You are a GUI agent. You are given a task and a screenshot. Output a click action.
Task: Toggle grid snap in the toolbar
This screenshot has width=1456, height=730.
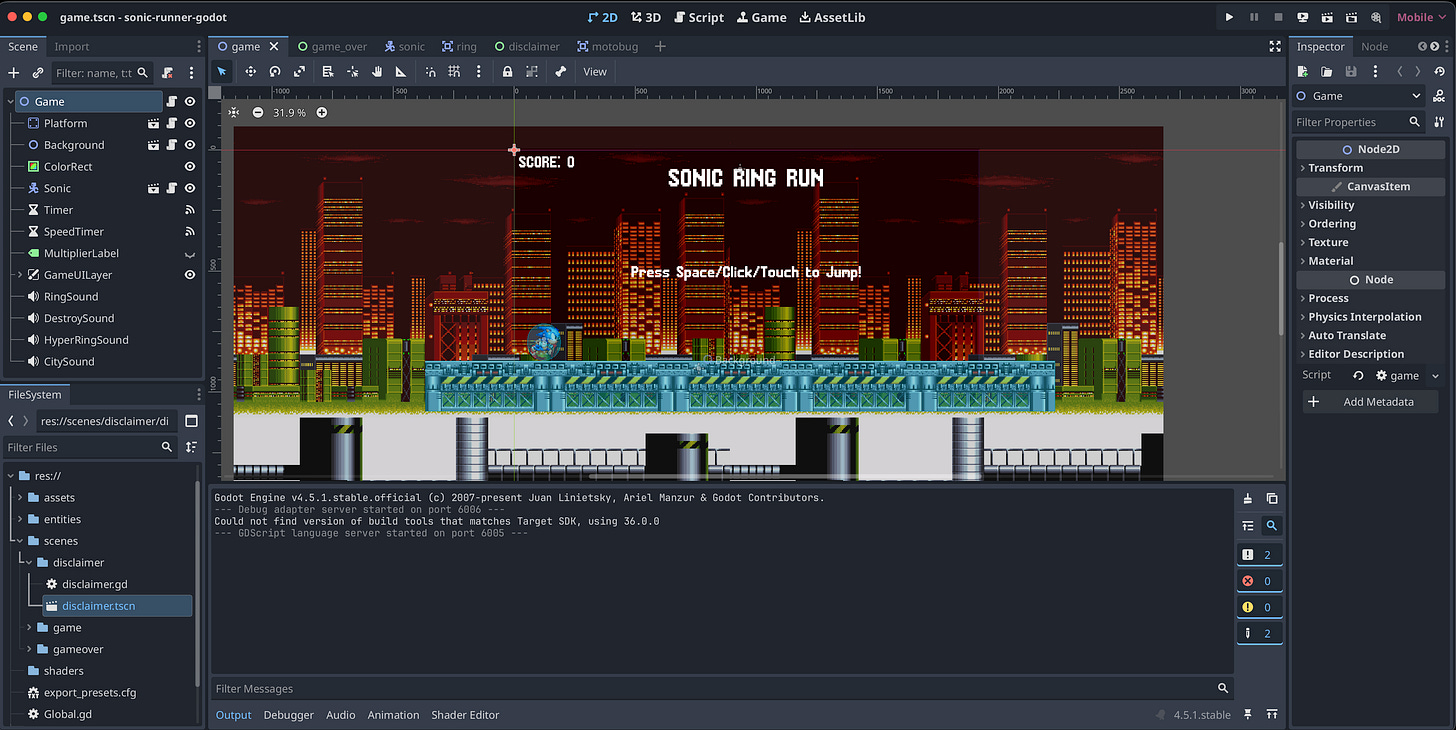coord(454,72)
